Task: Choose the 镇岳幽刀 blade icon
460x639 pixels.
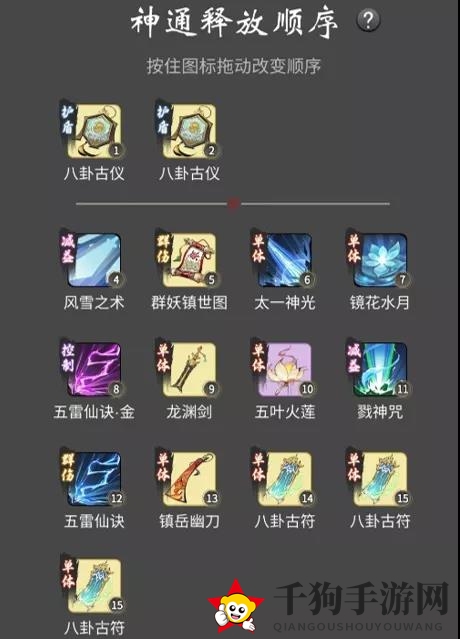Action: coord(189,479)
